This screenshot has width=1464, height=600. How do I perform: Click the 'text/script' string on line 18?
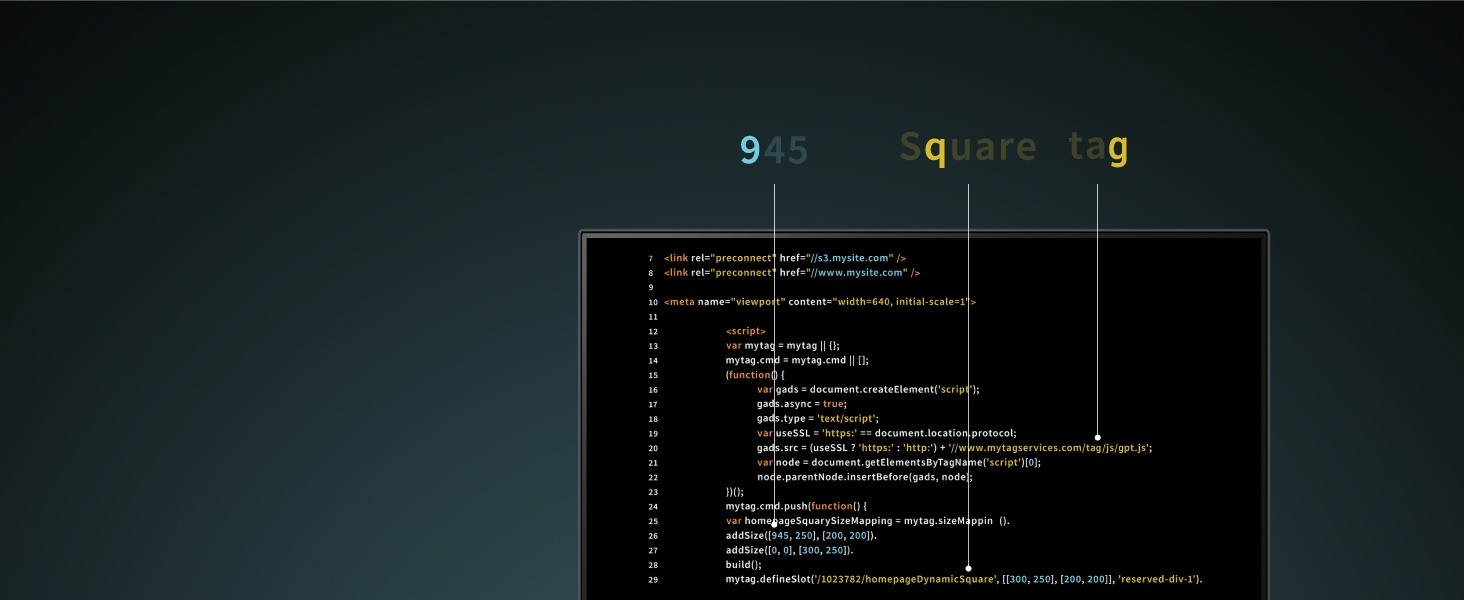pyautogui.click(x=847, y=419)
